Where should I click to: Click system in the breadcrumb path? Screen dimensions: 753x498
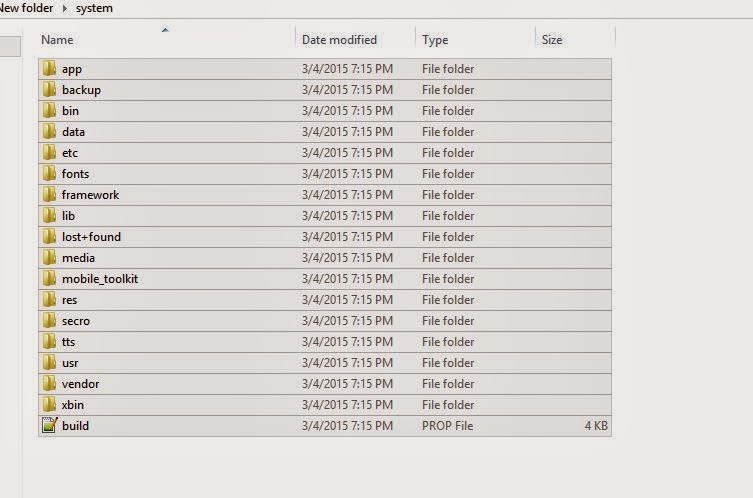point(94,9)
